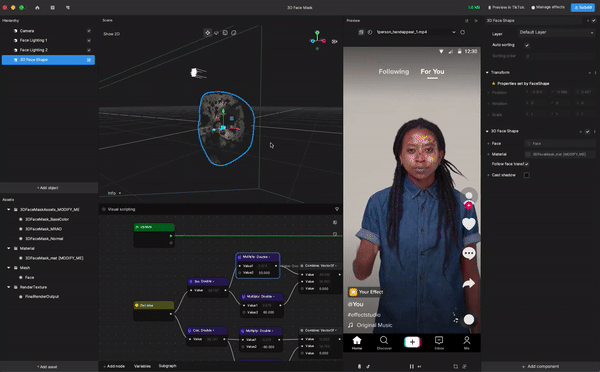Collapse the Transform section
Screen dimensions: 600x372
pos(487,72)
